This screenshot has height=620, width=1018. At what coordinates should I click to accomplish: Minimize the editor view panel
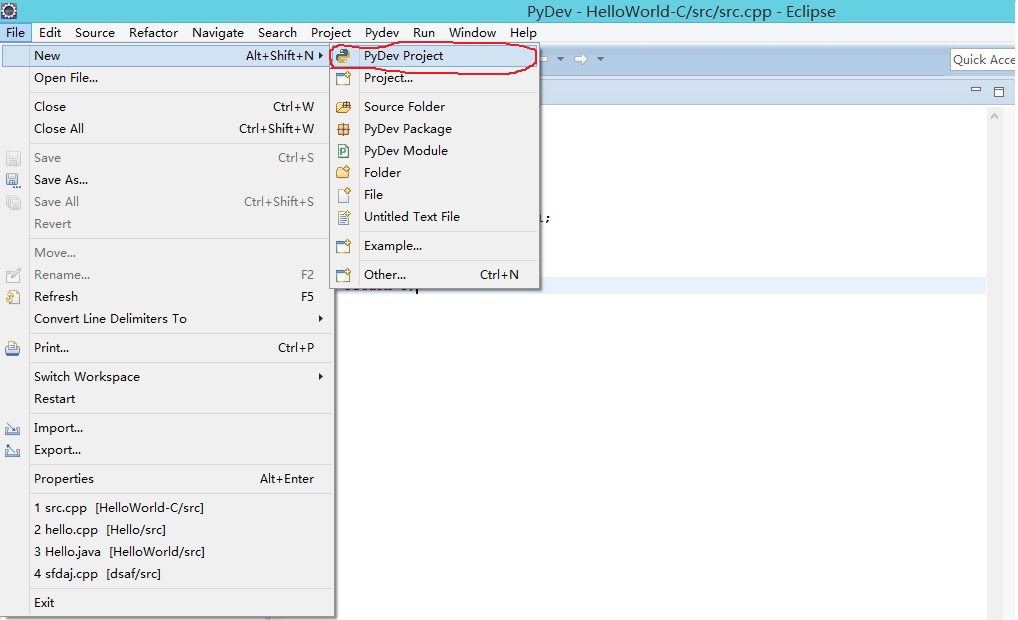tap(976, 90)
